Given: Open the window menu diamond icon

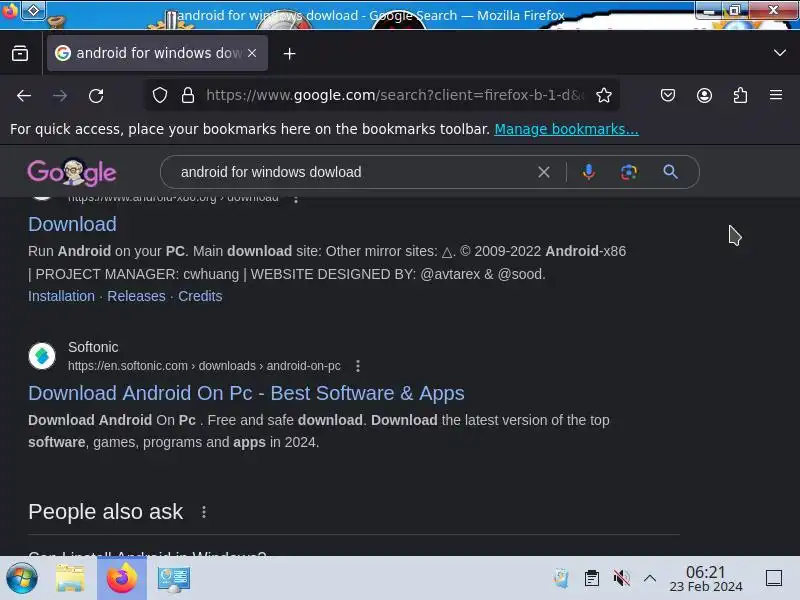Looking at the screenshot, I should (x=33, y=10).
